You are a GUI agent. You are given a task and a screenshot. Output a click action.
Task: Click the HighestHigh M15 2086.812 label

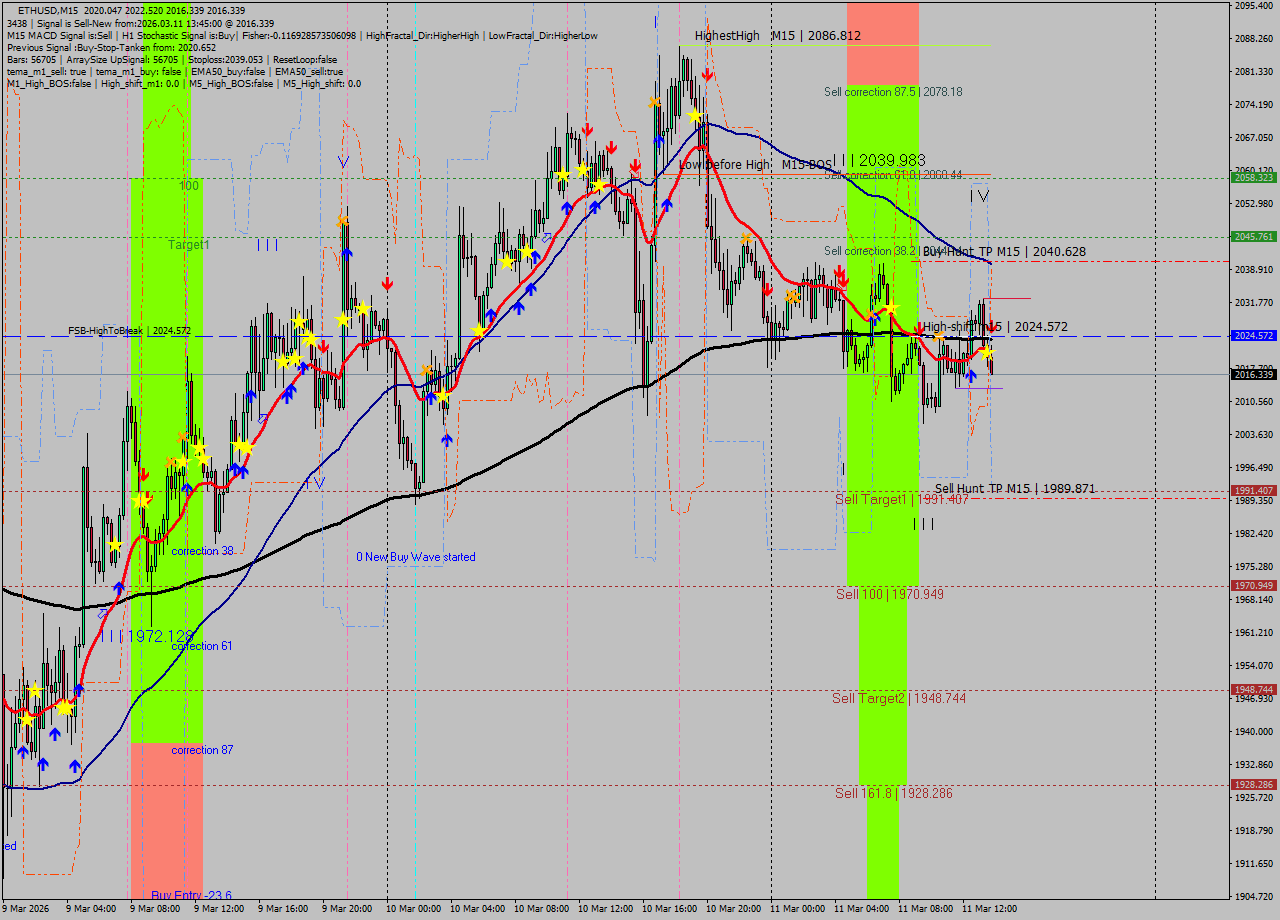(777, 36)
